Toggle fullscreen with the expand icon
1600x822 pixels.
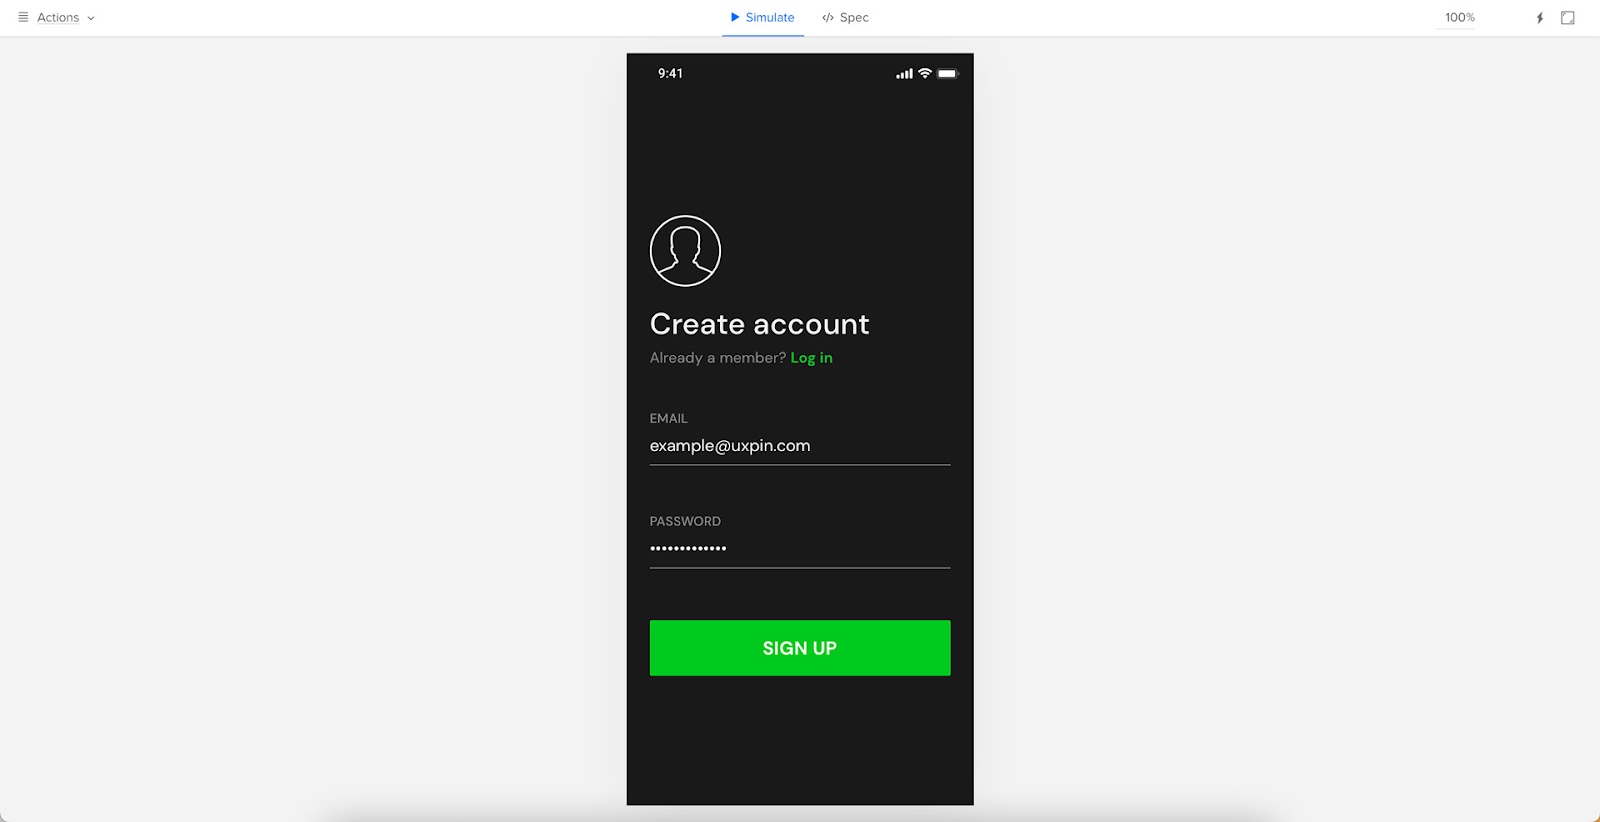[1568, 18]
